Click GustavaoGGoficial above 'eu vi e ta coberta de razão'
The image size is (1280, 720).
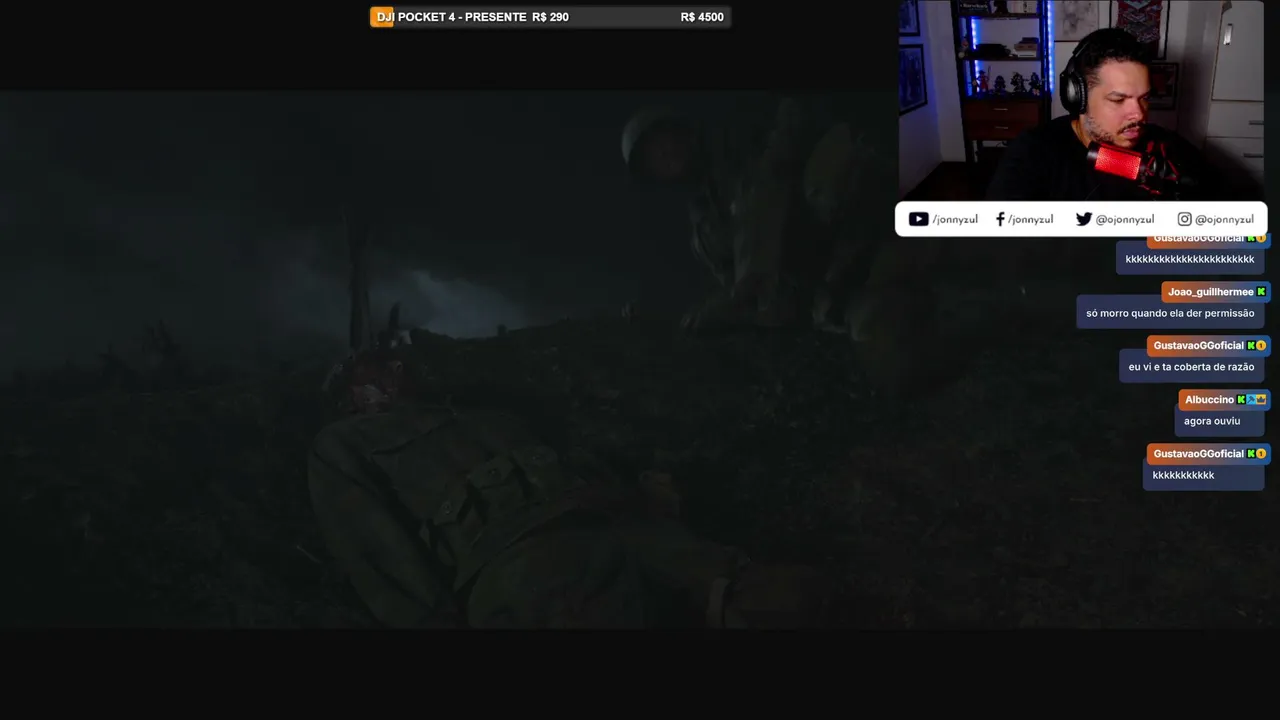pyautogui.click(x=1198, y=346)
